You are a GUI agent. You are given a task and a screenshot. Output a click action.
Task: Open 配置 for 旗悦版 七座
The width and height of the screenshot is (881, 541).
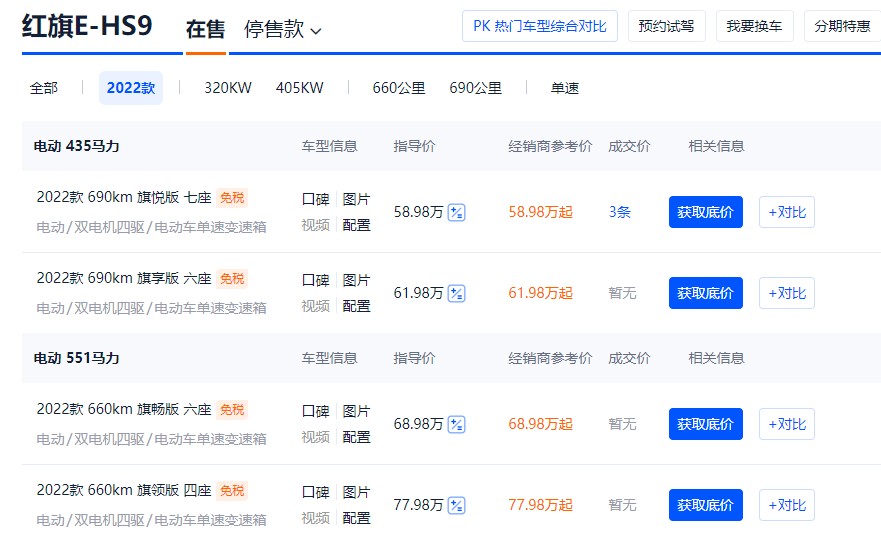point(356,225)
